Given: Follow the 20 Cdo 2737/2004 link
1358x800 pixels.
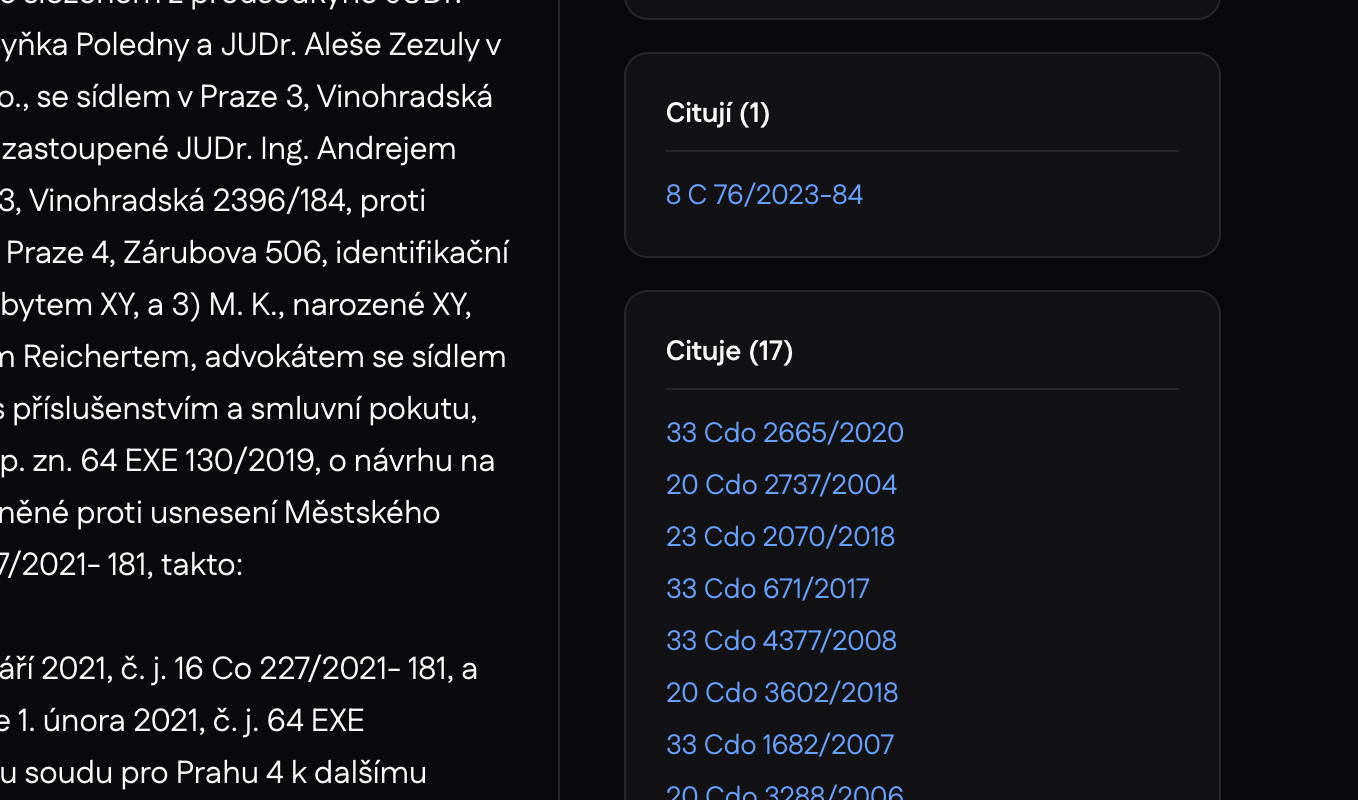Looking at the screenshot, I should (x=781, y=484).
